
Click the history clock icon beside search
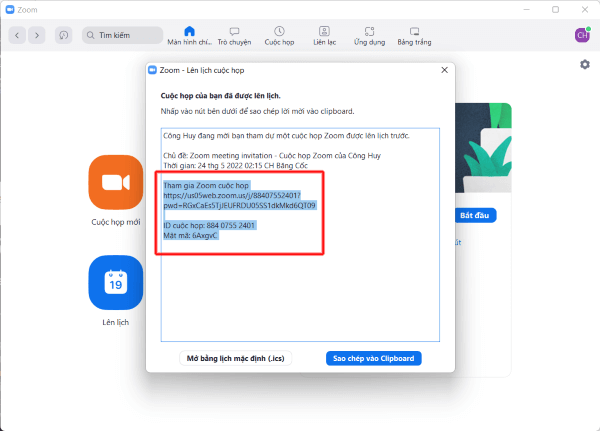point(64,35)
